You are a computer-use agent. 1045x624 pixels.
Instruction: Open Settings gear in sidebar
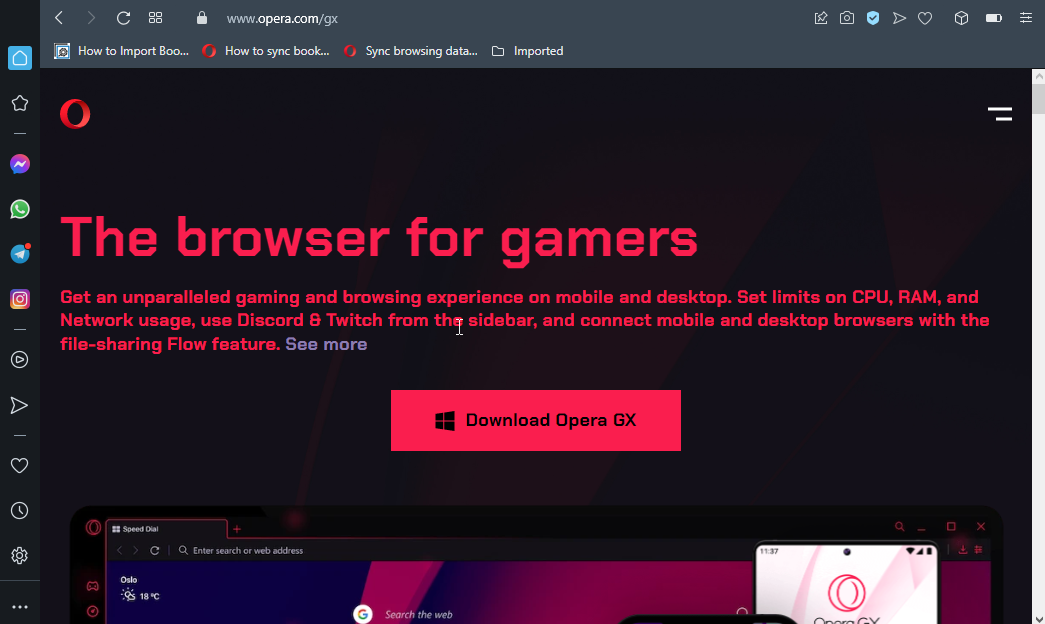[19, 555]
